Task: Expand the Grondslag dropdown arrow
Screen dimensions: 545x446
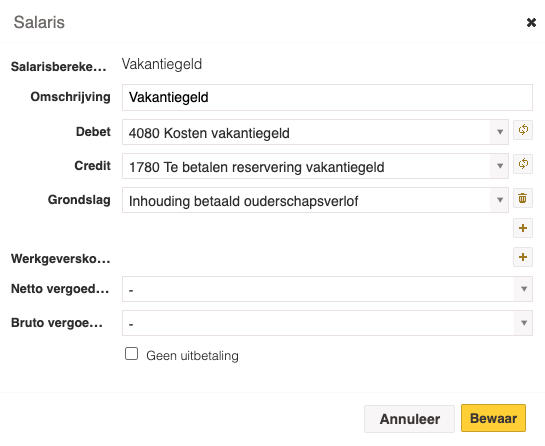Action: (500, 200)
